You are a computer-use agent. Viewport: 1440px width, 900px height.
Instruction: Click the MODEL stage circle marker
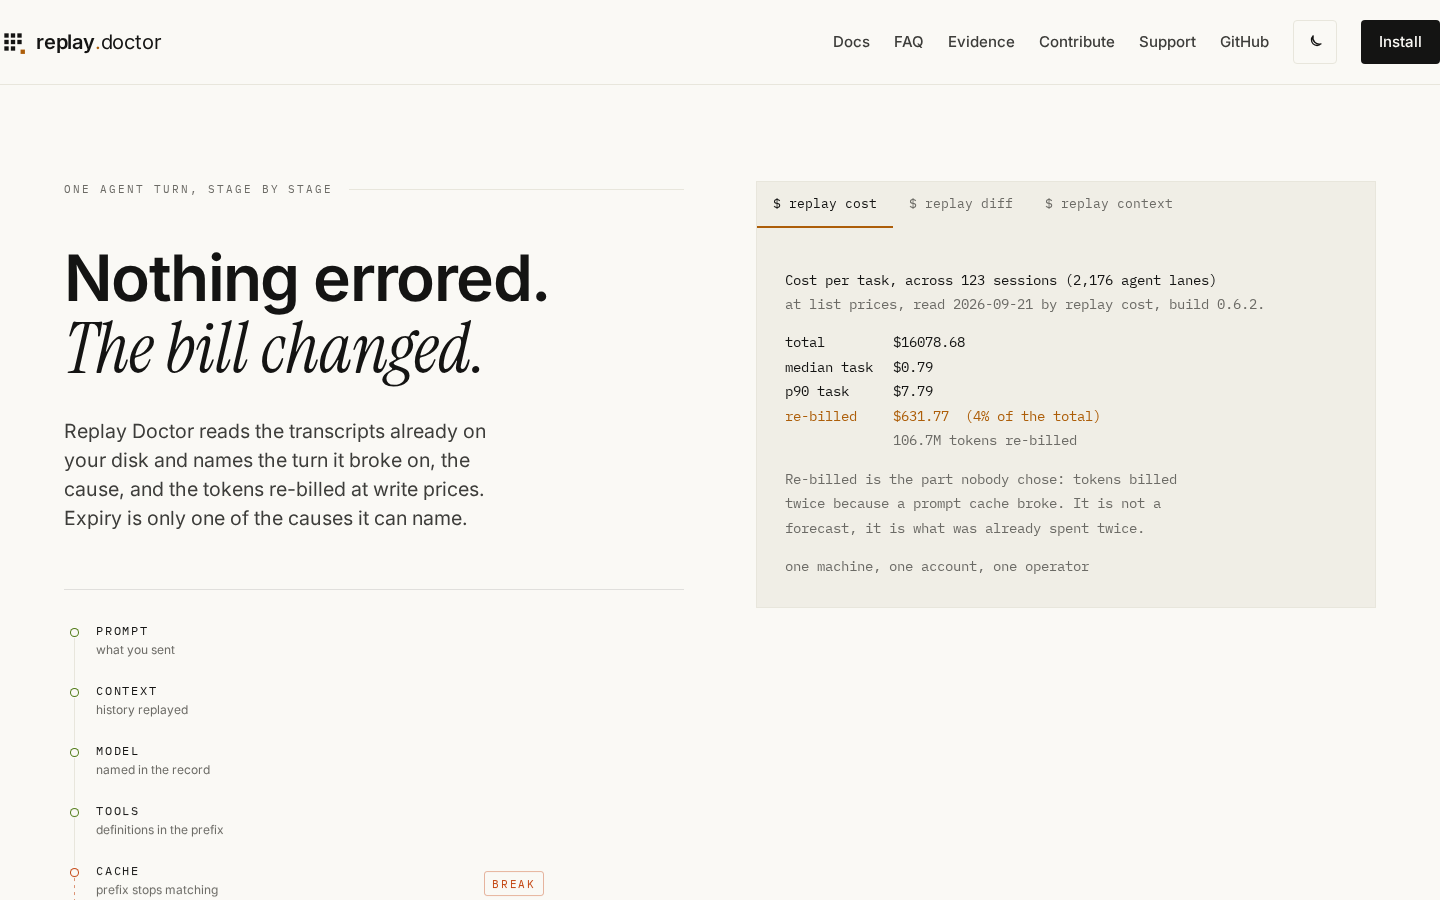(x=74, y=752)
